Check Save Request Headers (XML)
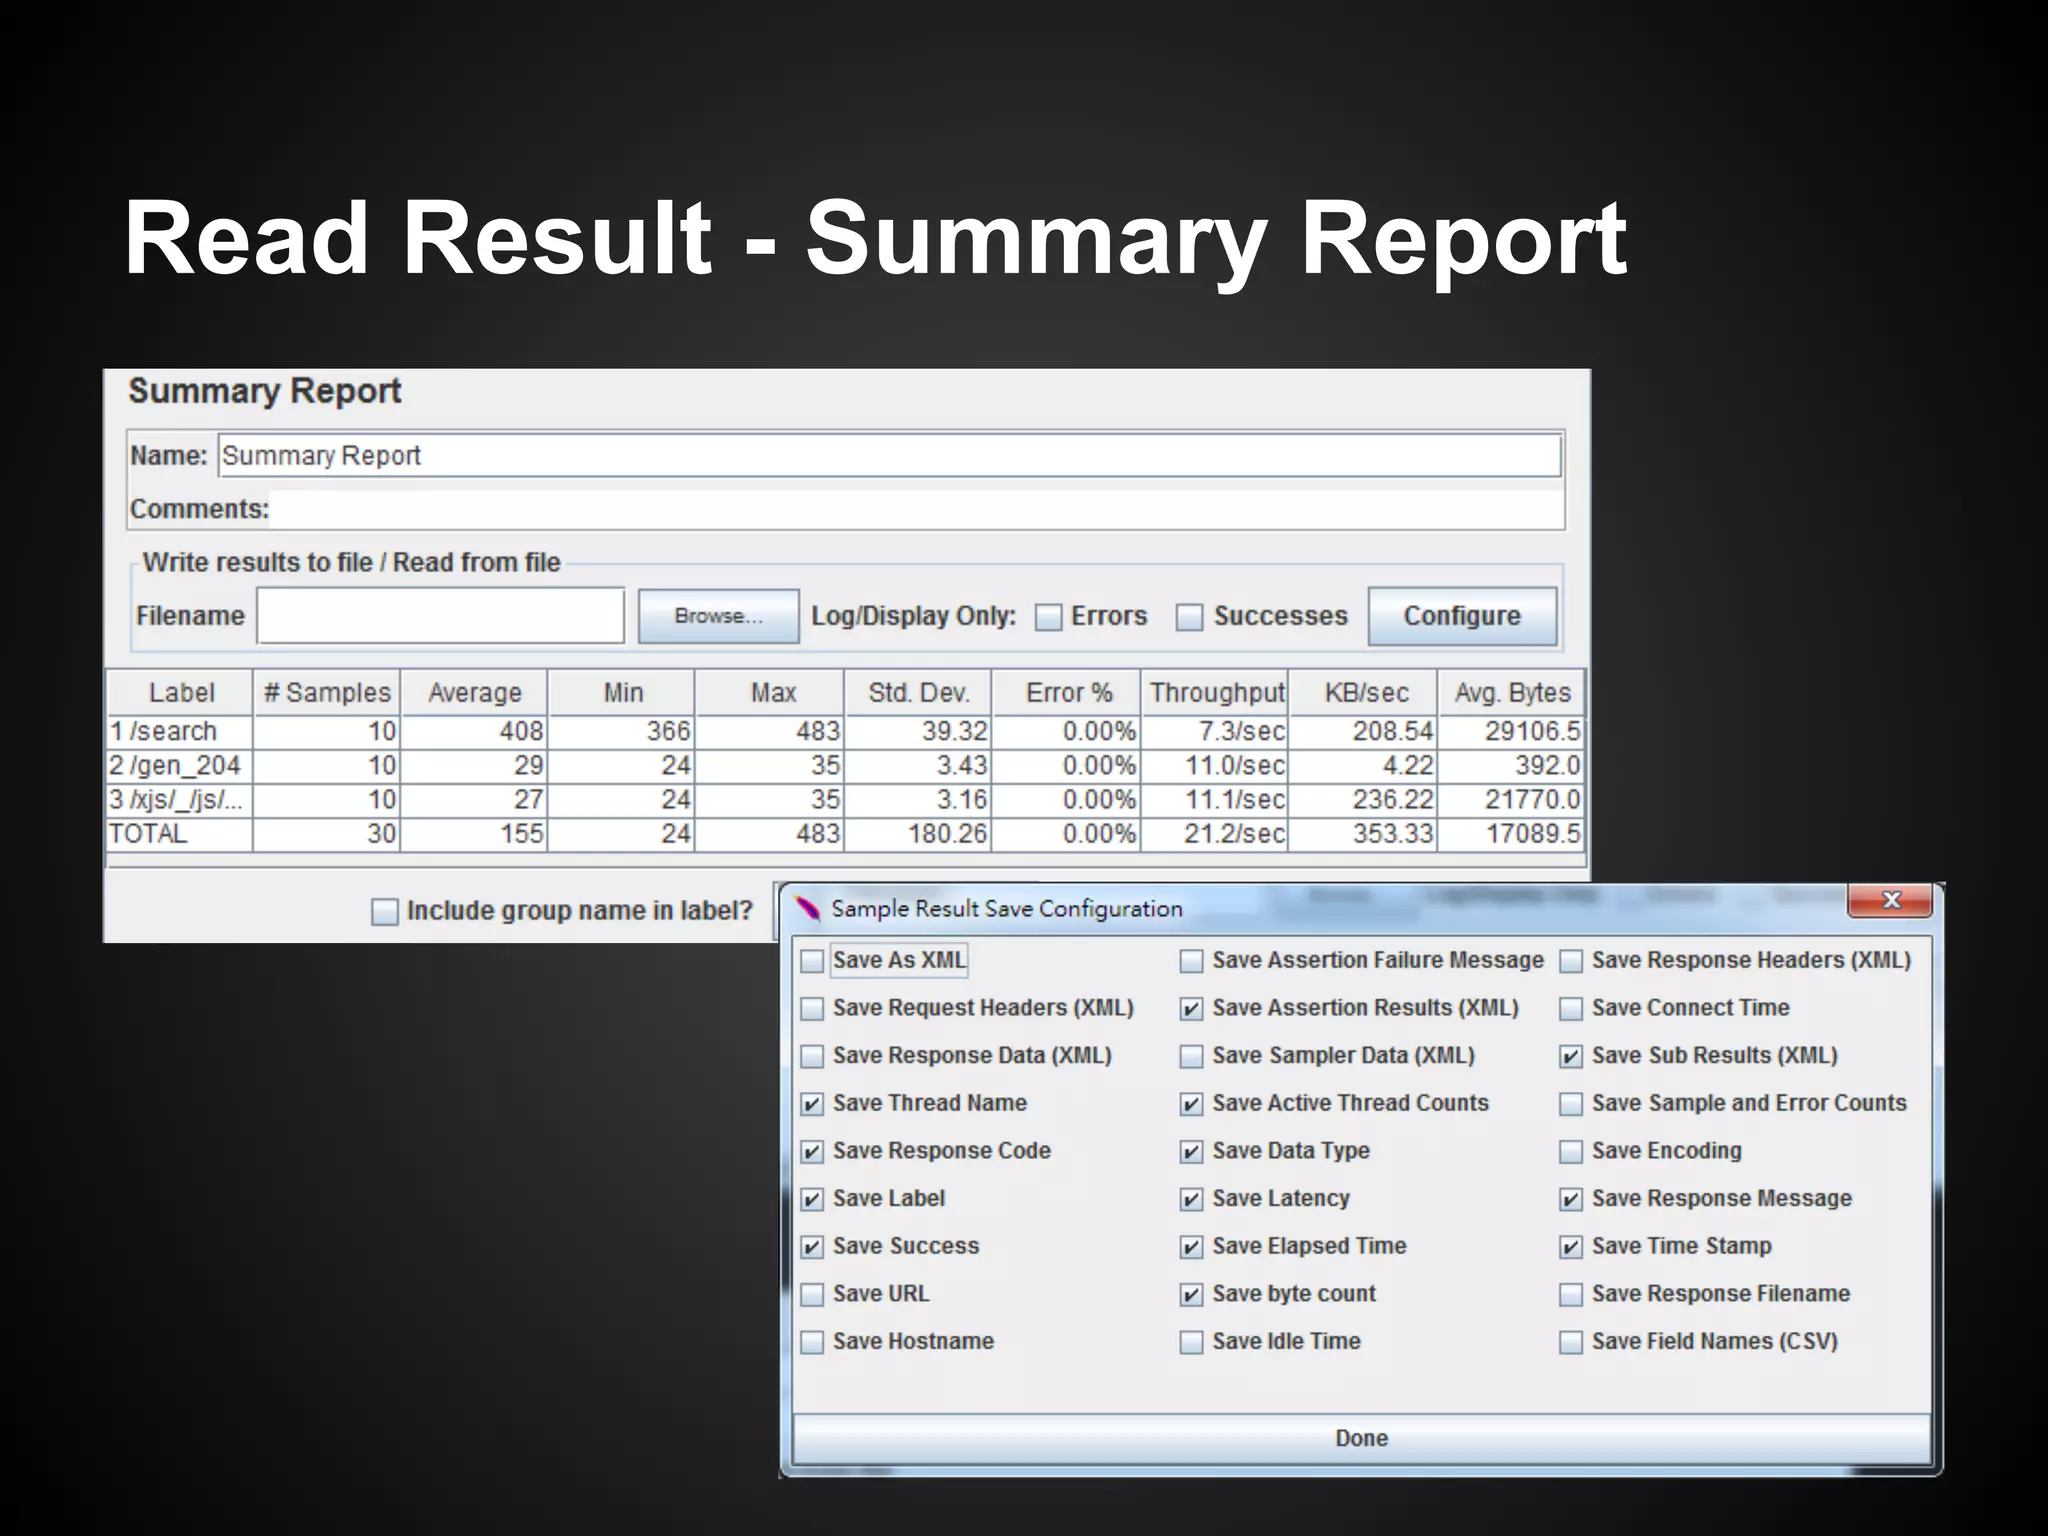Screen dimensions: 2048x1536 click(x=812, y=1008)
